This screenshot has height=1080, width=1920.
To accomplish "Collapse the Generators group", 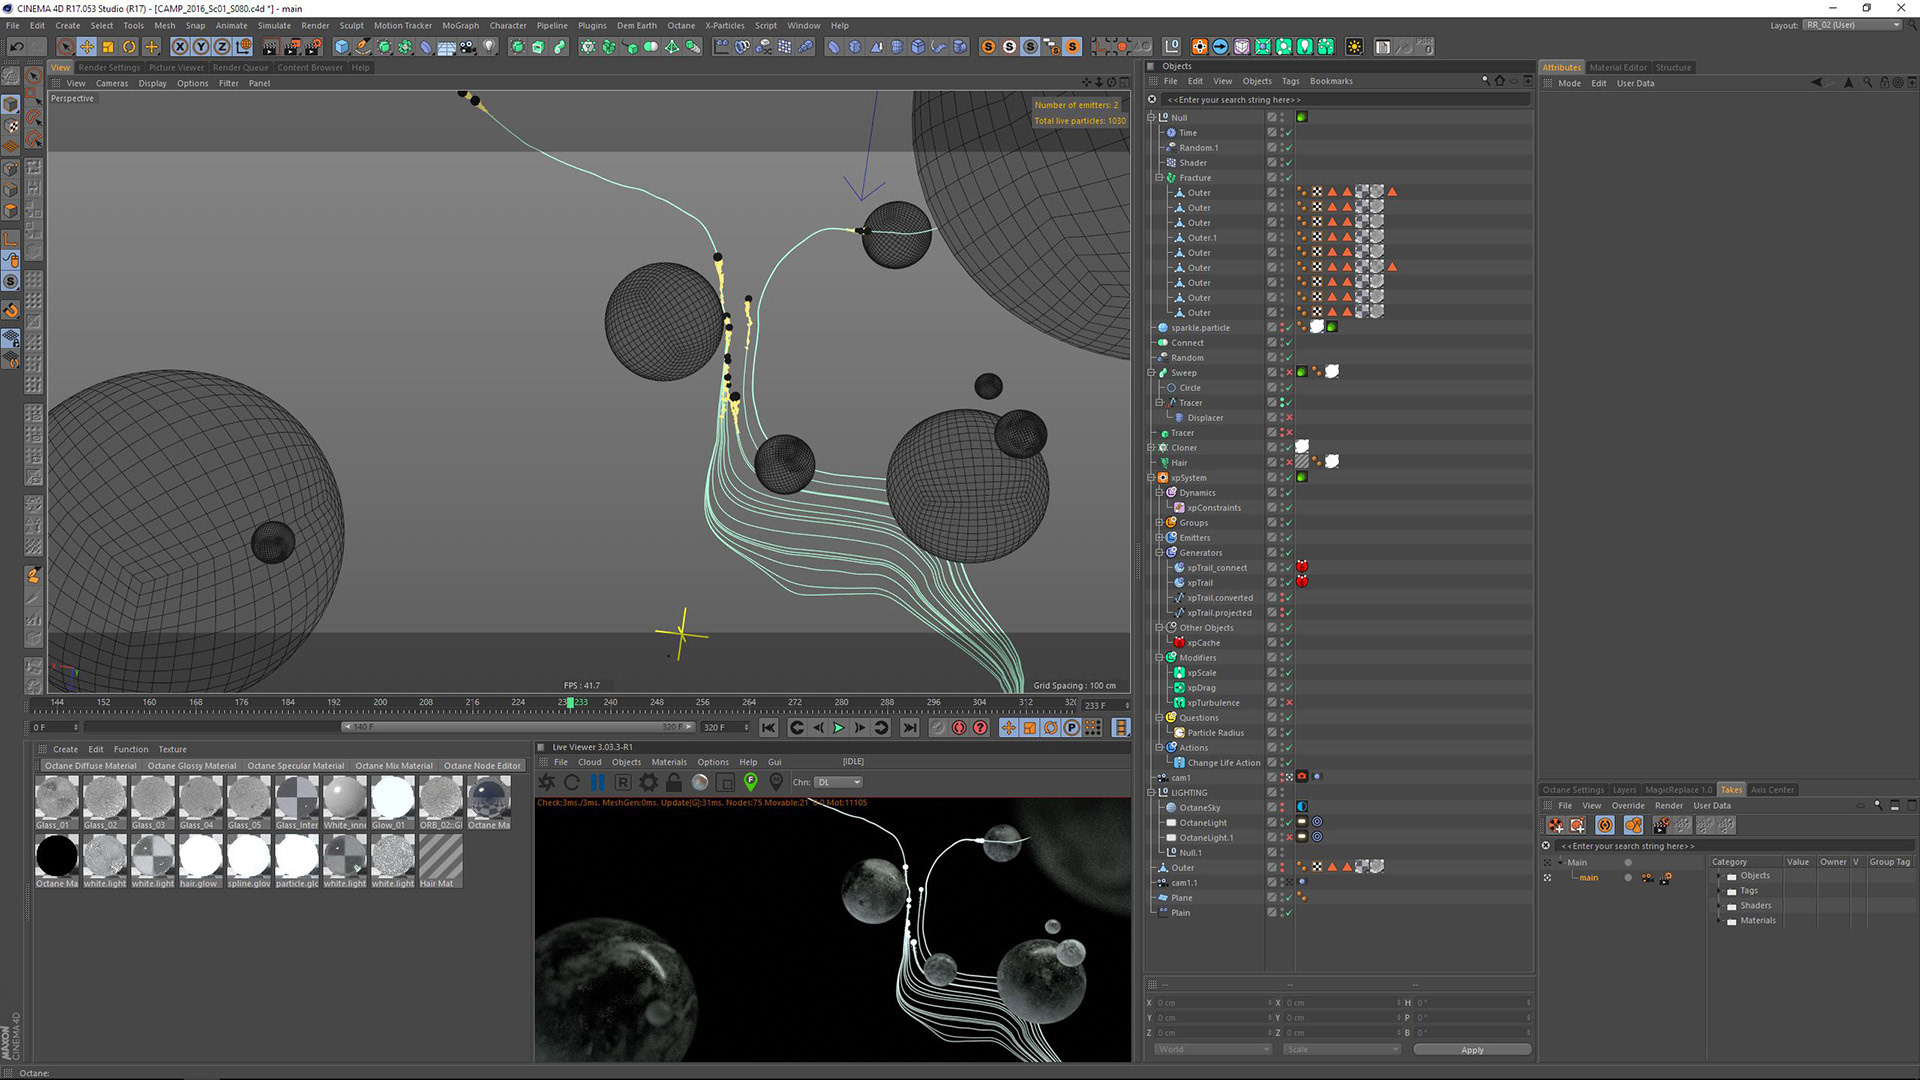I will pyautogui.click(x=1160, y=552).
